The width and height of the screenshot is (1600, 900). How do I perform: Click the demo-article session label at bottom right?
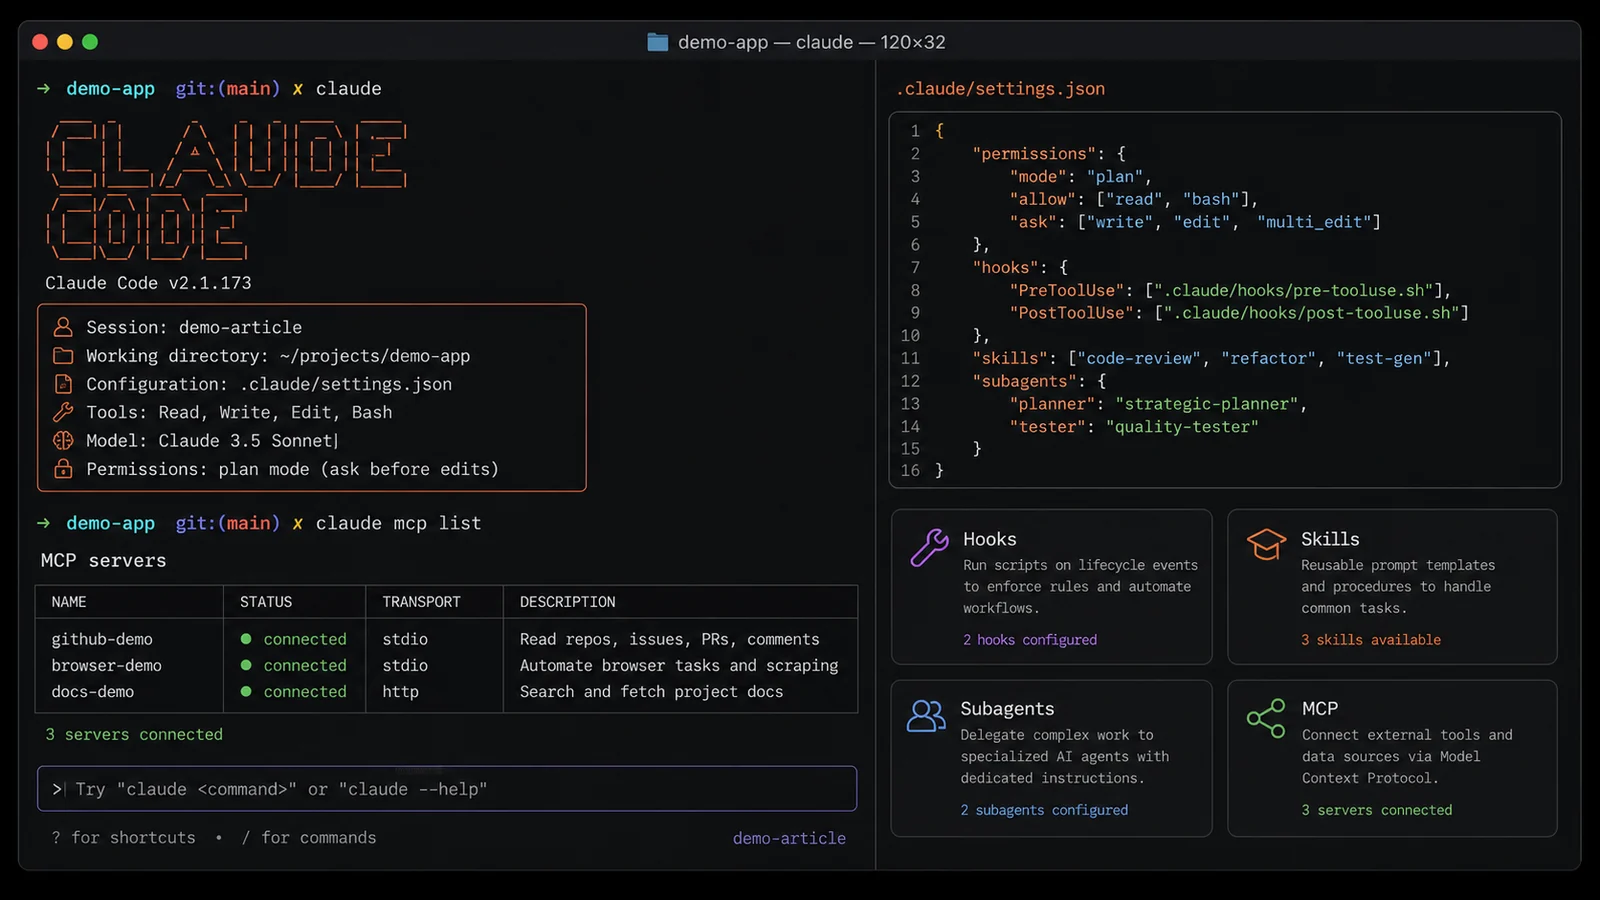pyautogui.click(x=789, y=838)
